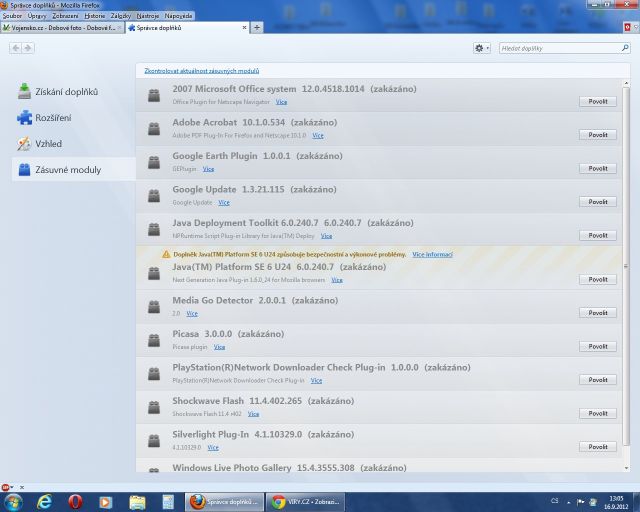640x512 pixels.
Task: Enable Java Deployment Toolkit plugin
Action: coord(598,235)
